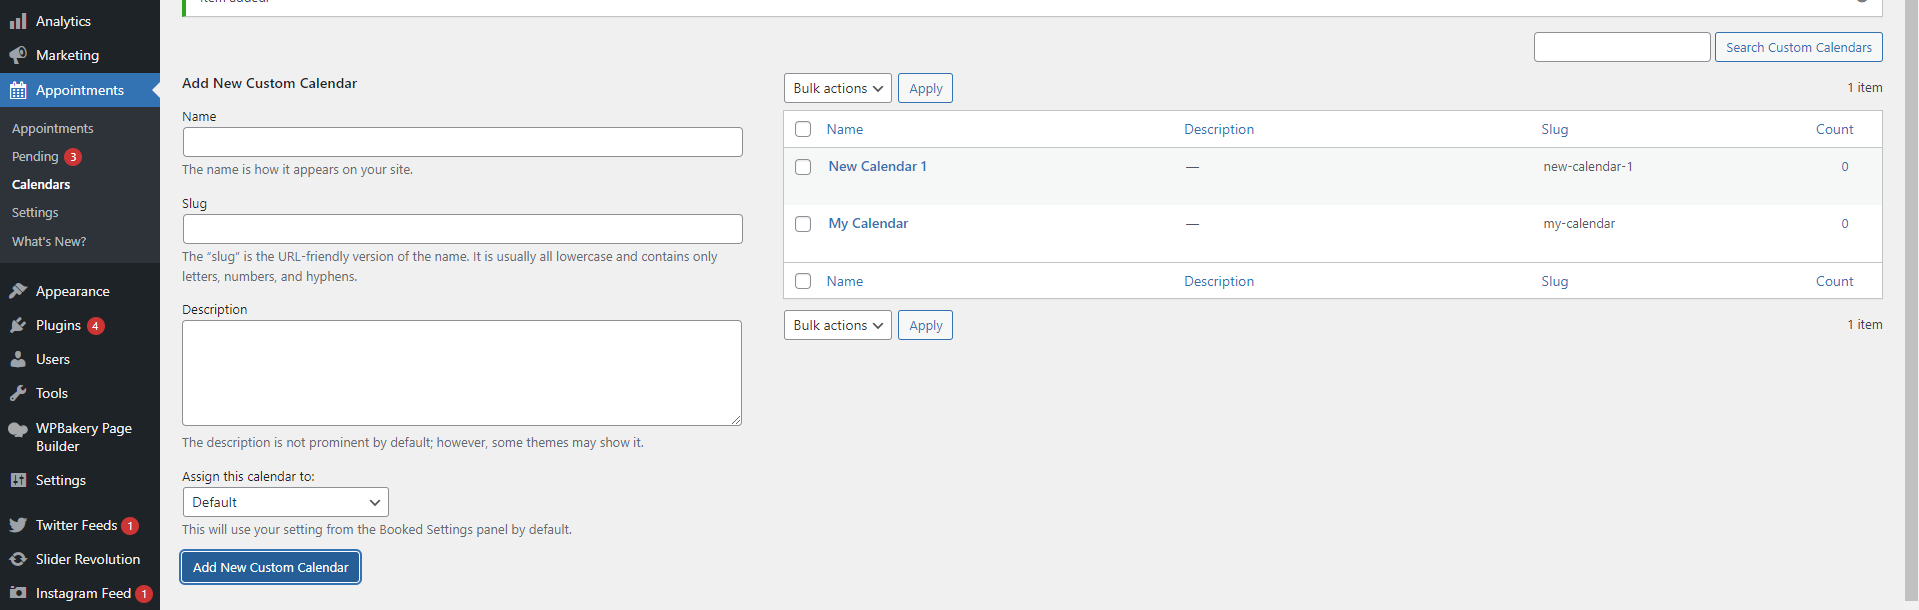
Task: Click the Analytics bar chart icon
Action: tap(18, 21)
